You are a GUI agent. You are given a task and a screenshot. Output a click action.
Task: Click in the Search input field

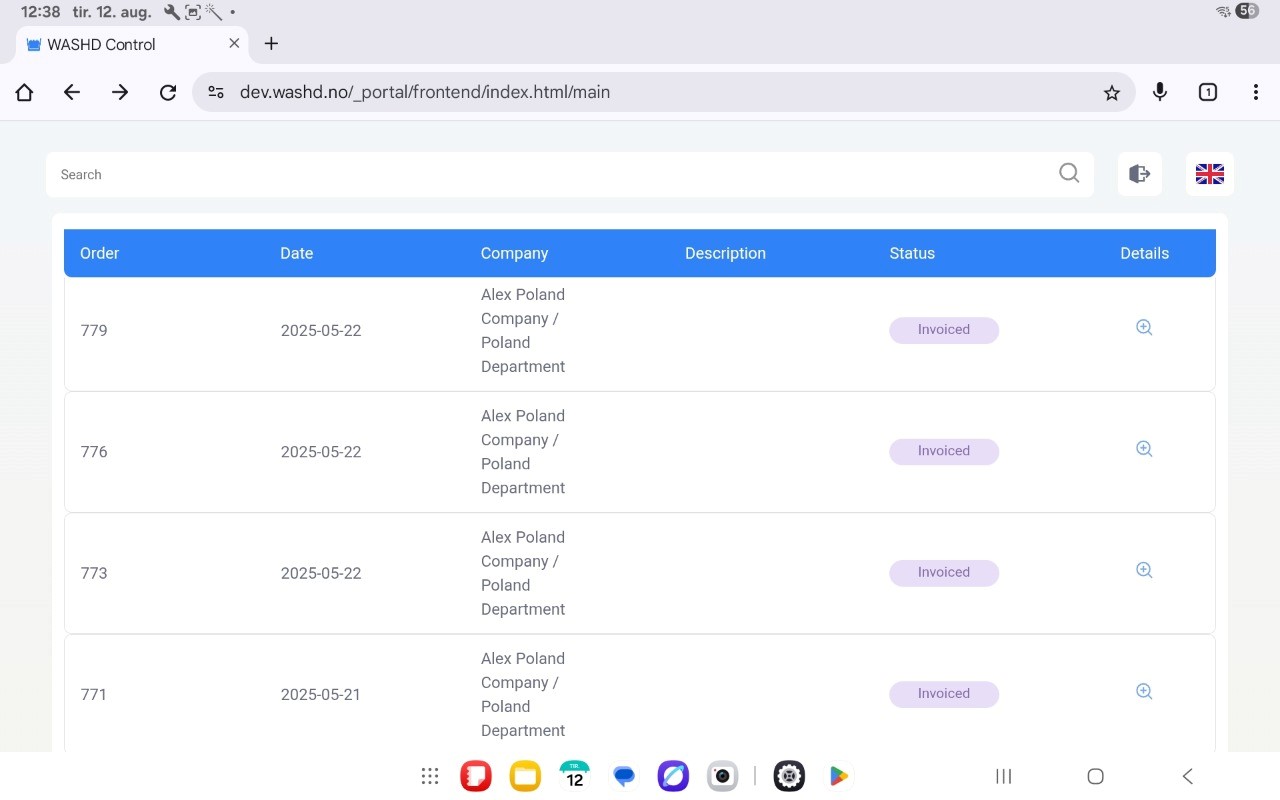(x=550, y=174)
